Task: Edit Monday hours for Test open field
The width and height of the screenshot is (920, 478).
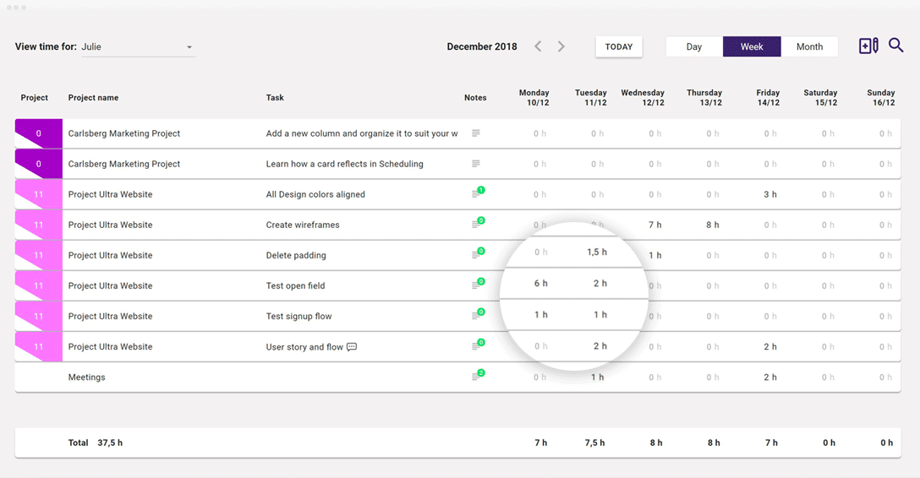Action: click(x=540, y=284)
